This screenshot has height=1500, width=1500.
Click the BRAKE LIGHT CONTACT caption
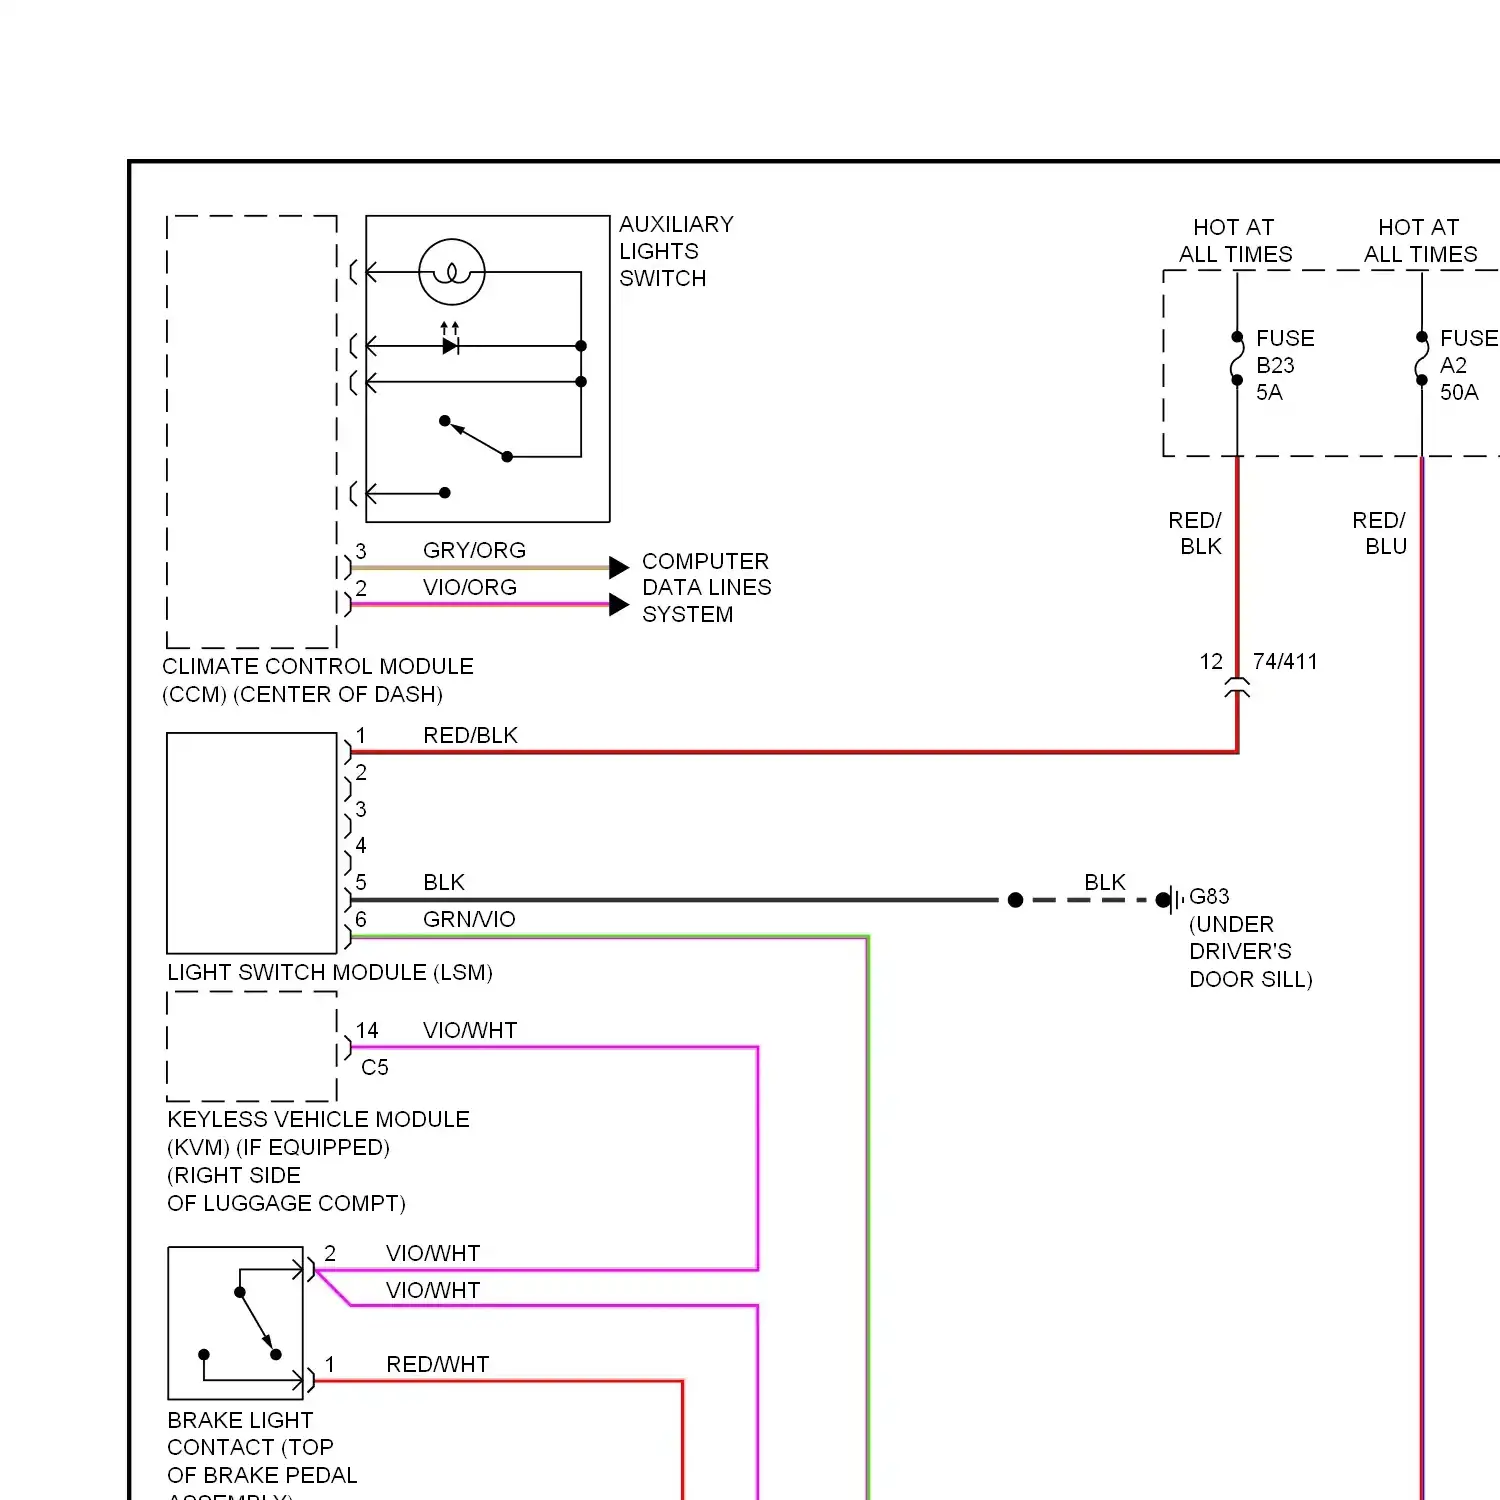[x=262, y=1455]
